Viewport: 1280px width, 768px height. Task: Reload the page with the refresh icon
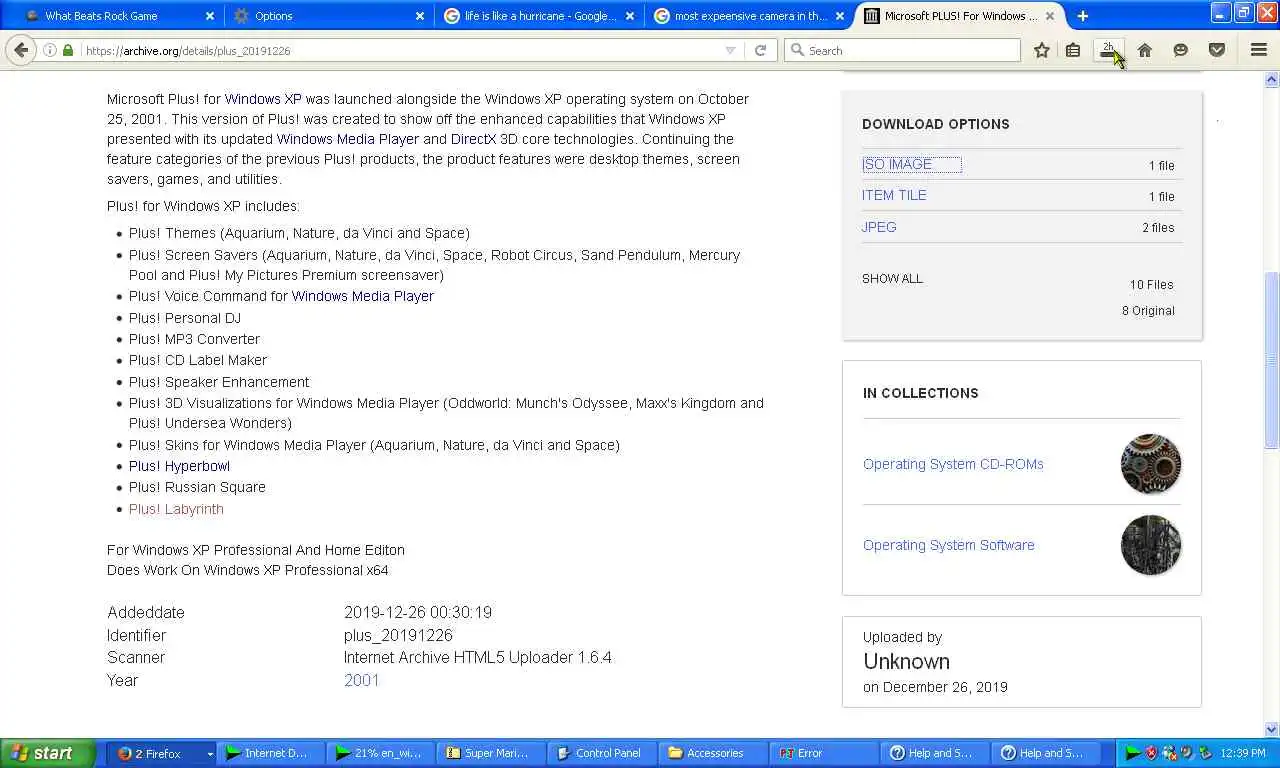[760, 50]
